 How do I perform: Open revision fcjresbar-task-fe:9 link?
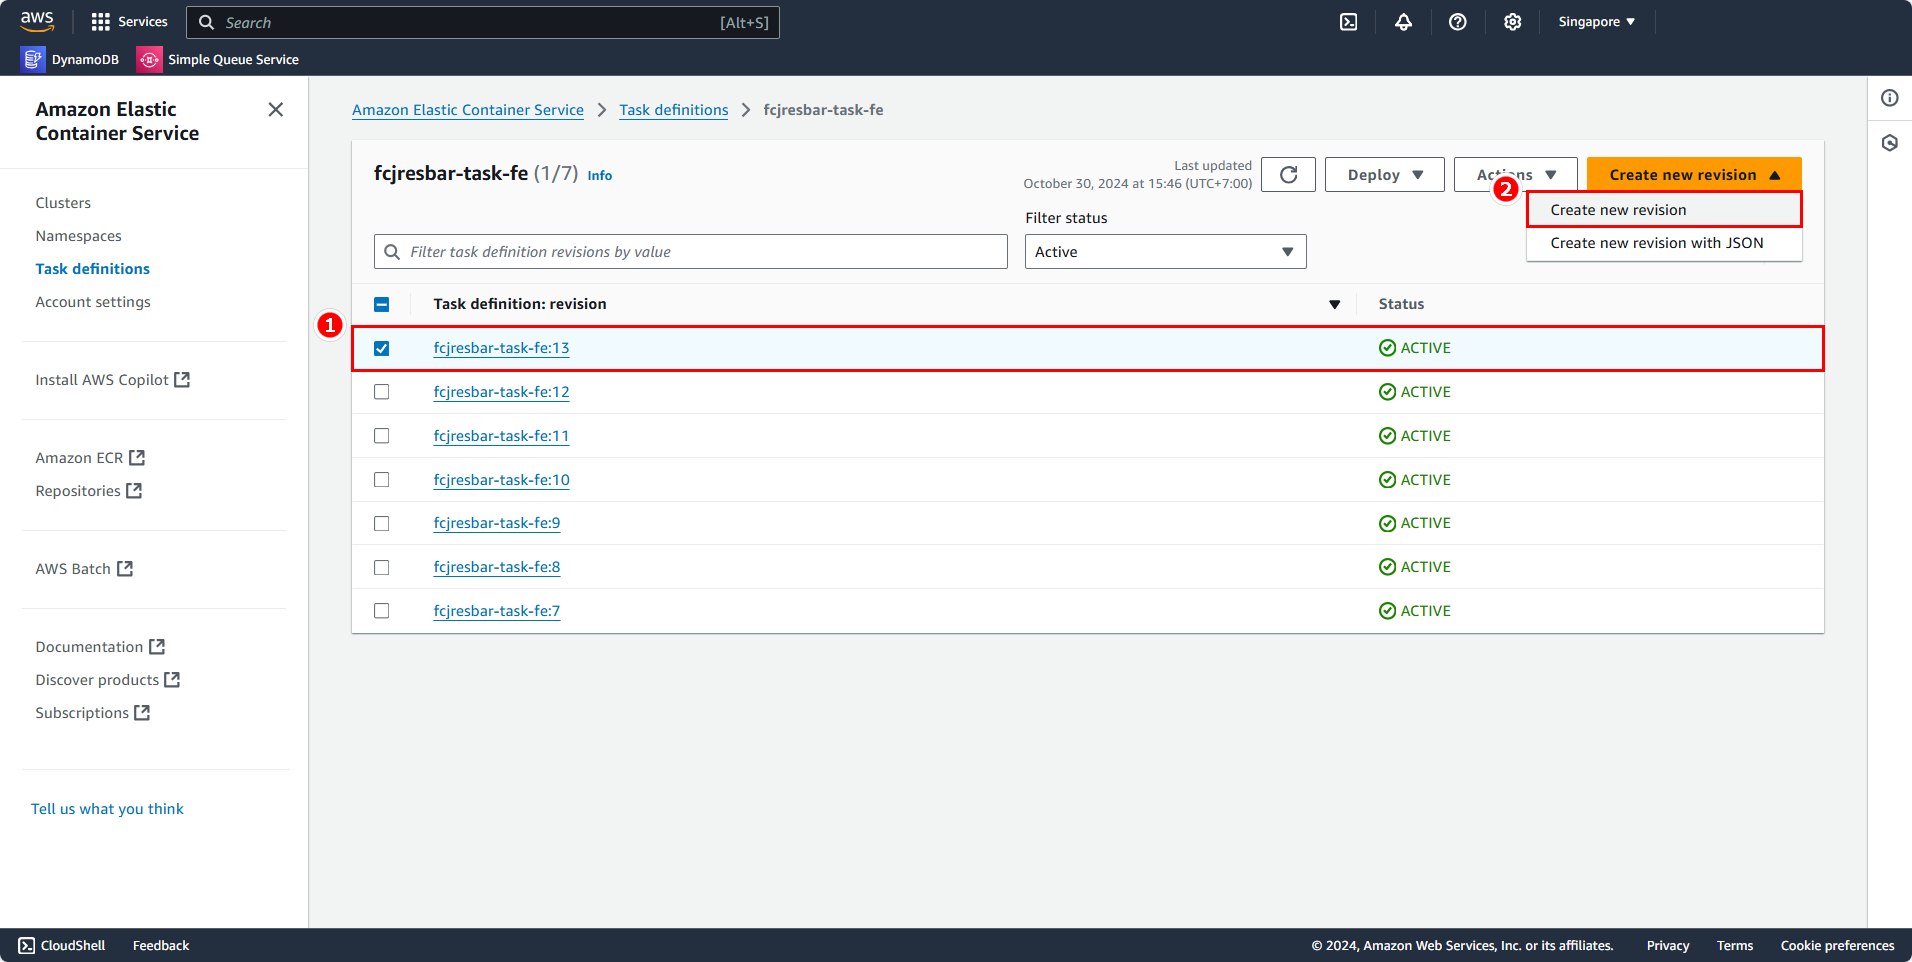(497, 523)
